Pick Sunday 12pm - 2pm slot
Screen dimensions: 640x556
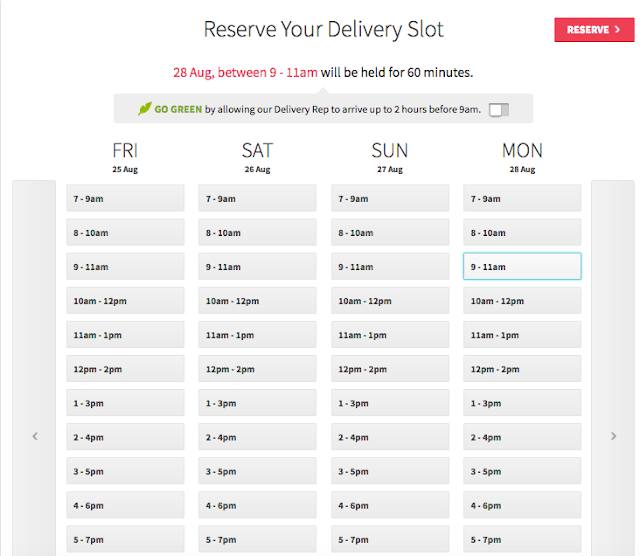[x=390, y=369]
